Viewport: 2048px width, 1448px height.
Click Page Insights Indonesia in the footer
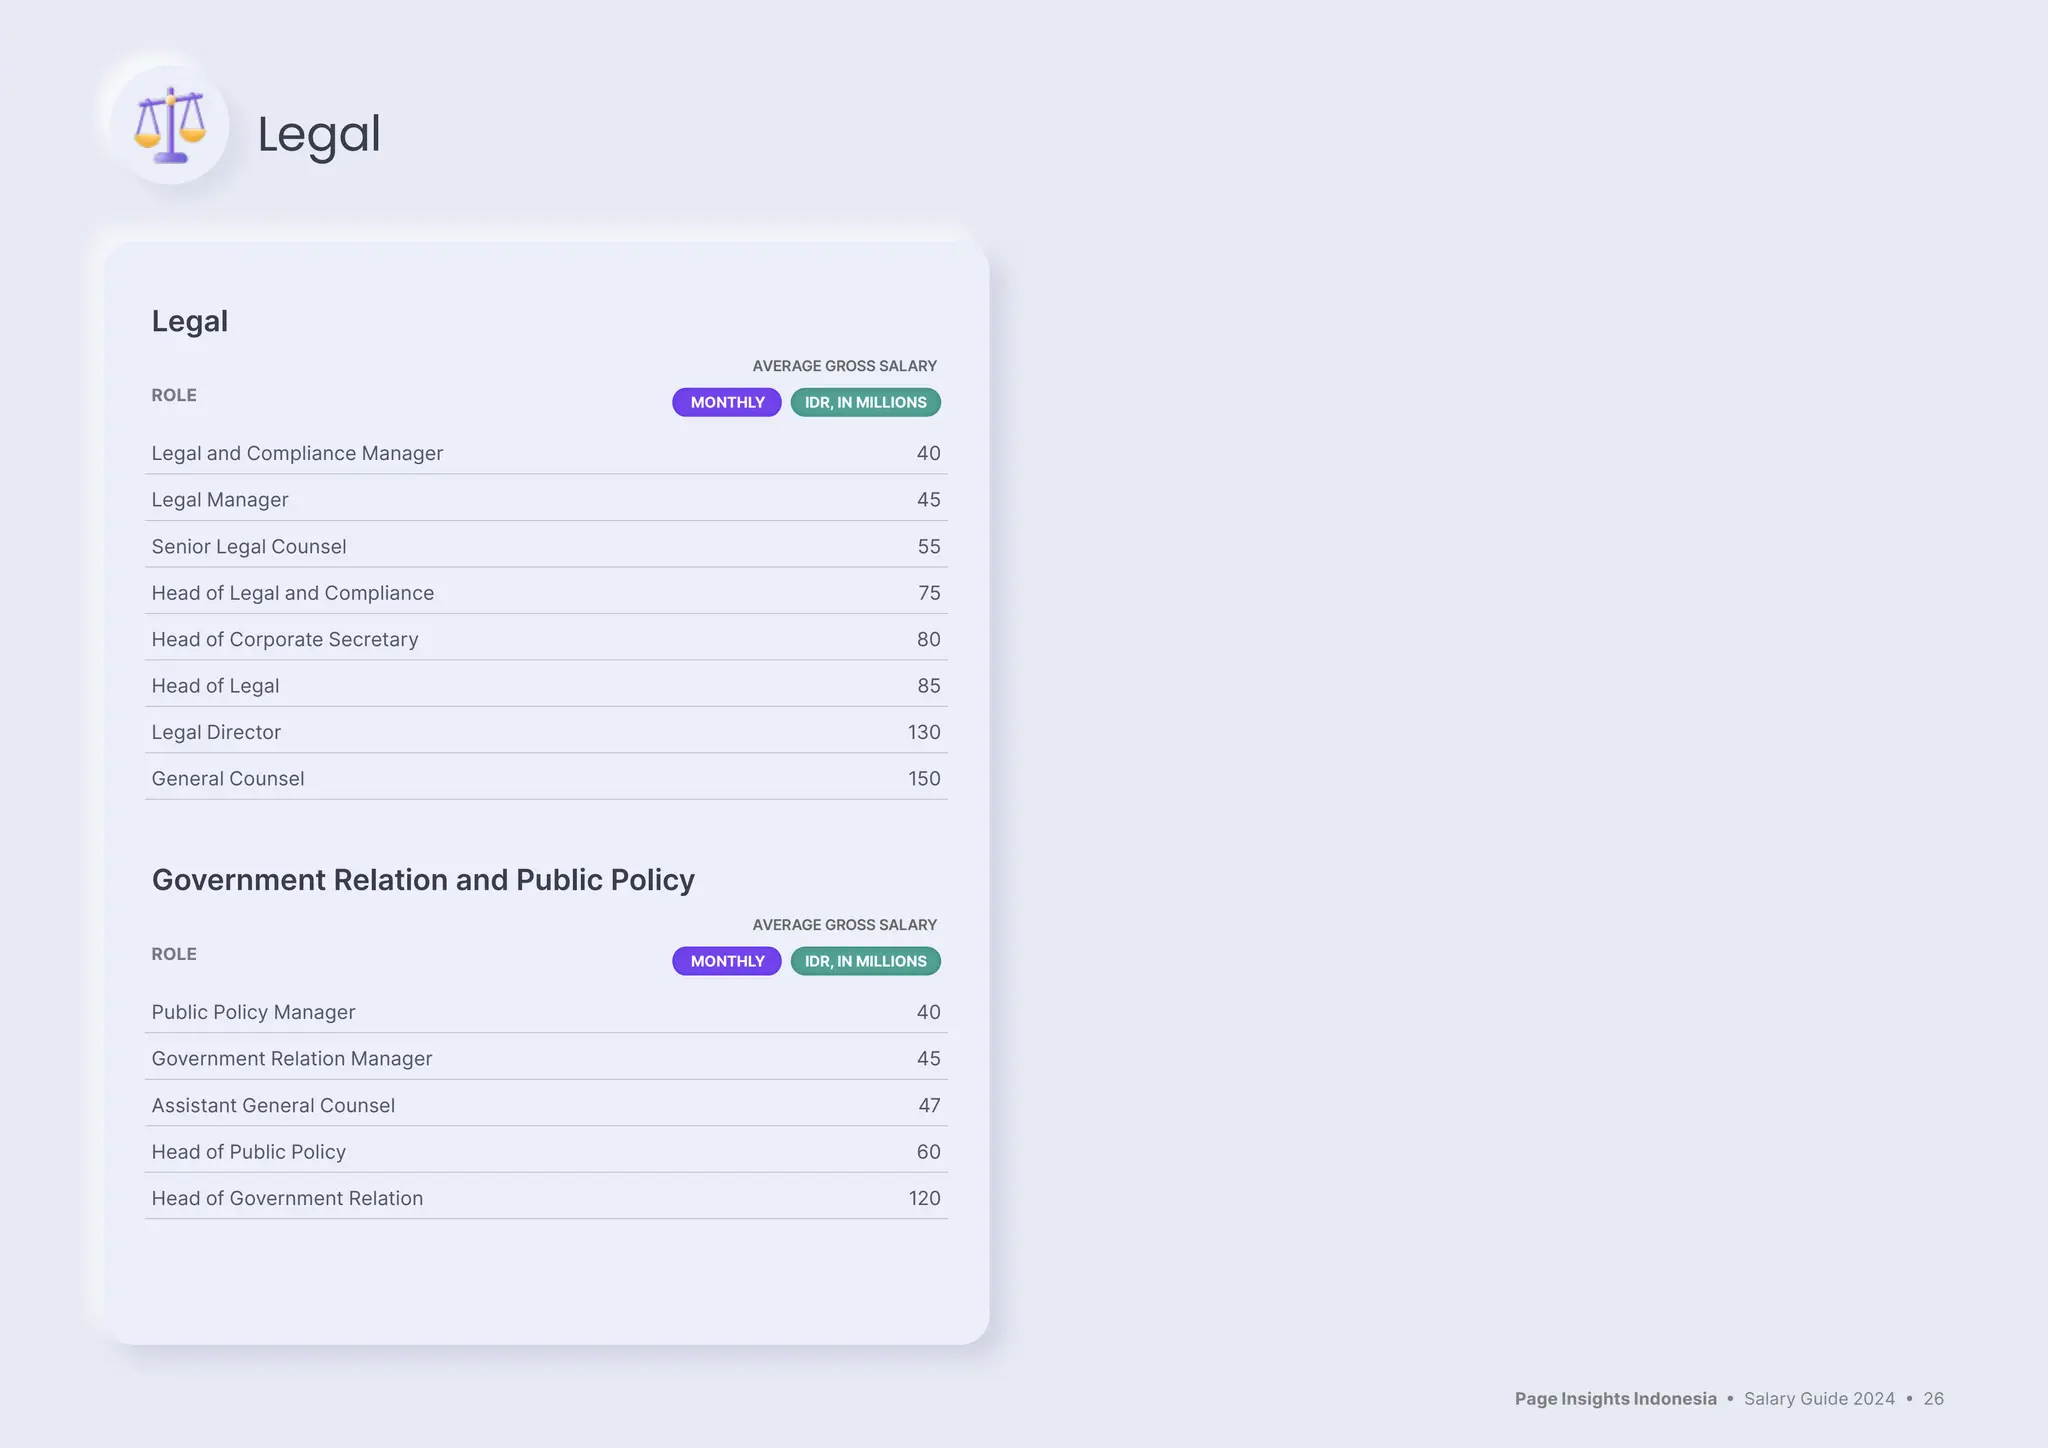point(1615,1399)
